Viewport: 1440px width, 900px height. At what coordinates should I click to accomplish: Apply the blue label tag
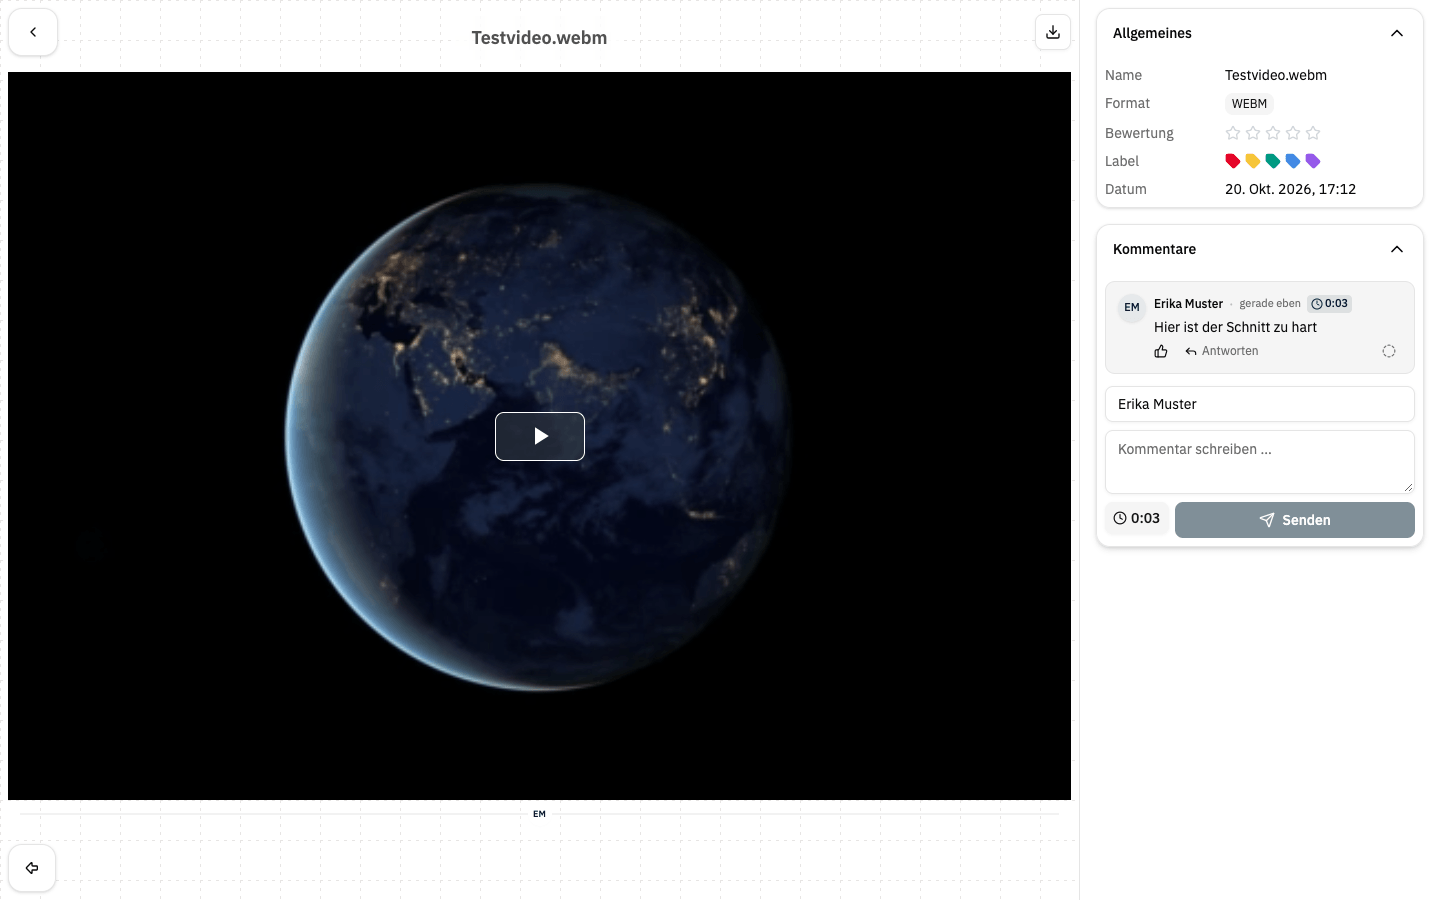tap(1293, 161)
